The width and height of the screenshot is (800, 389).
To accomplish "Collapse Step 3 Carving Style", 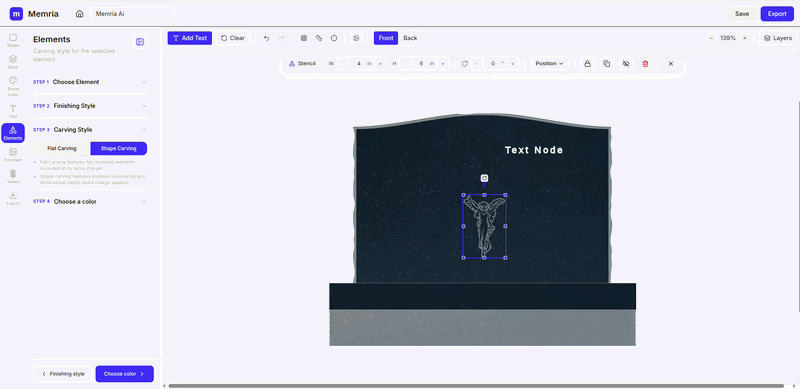I will tap(90, 130).
